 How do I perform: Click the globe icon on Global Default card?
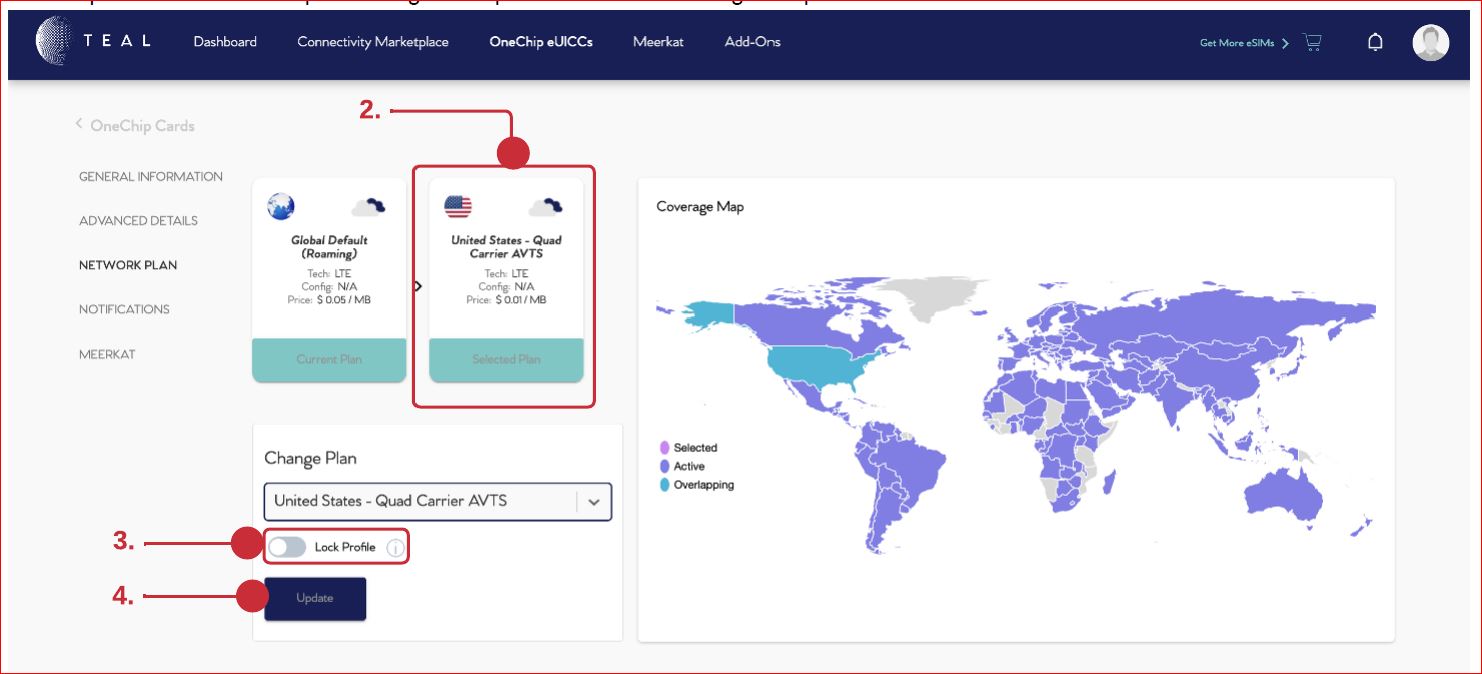(x=280, y=206)
